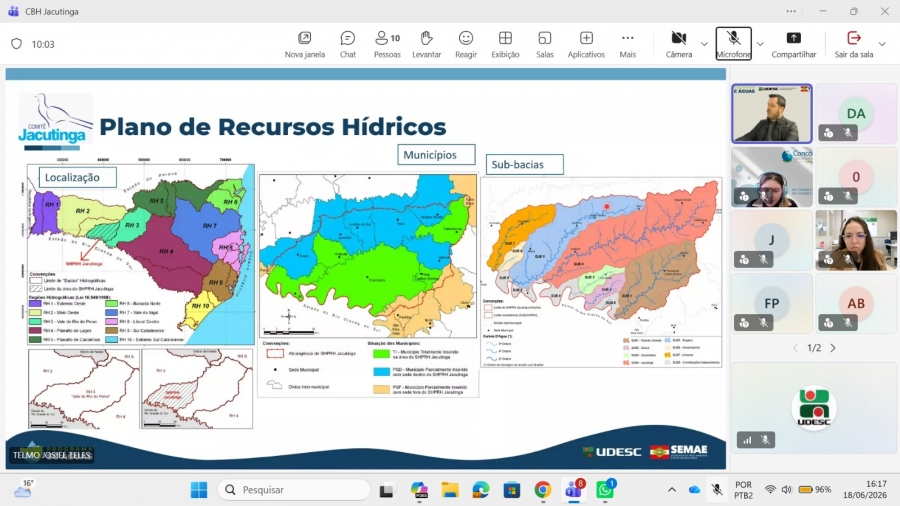The height and width of the screenshot is (506, 900).
Task: Select speaker video thumbnail with headset man
Action: [772, 114]
